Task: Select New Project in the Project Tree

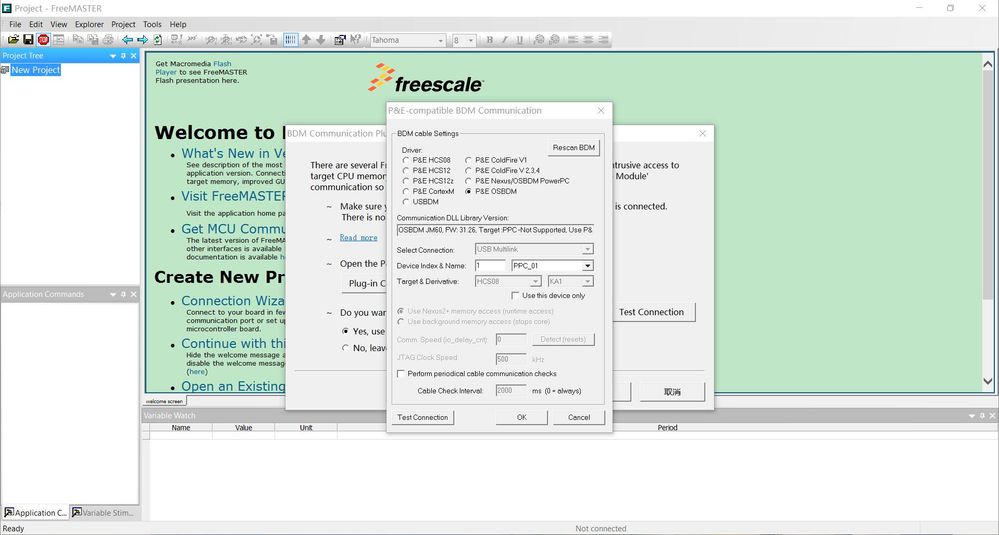Action: 35,70
